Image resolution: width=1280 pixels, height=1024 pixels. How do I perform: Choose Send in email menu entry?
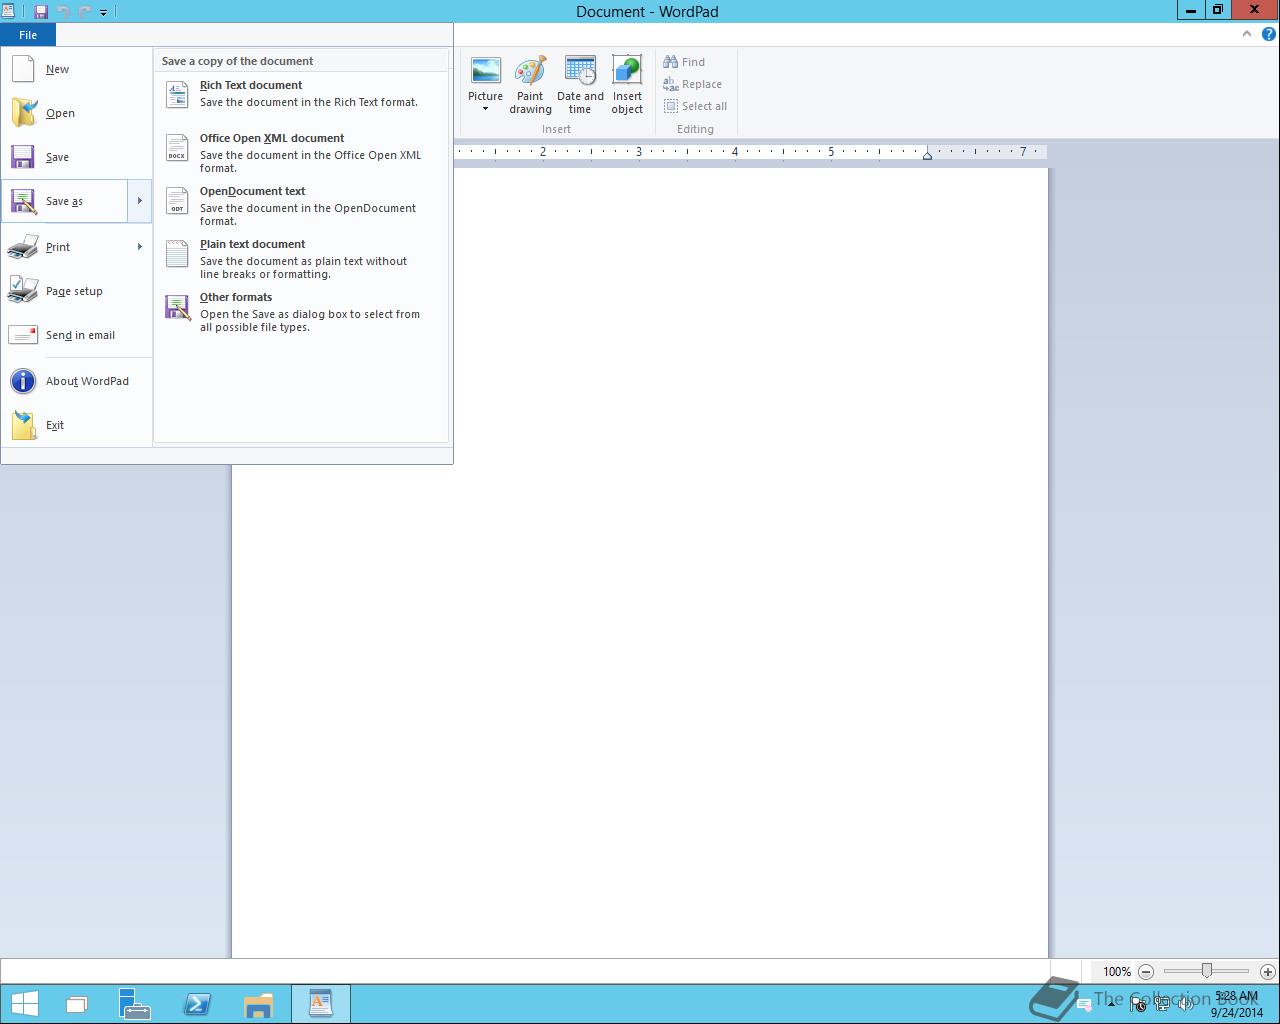(x=76, y=335)
